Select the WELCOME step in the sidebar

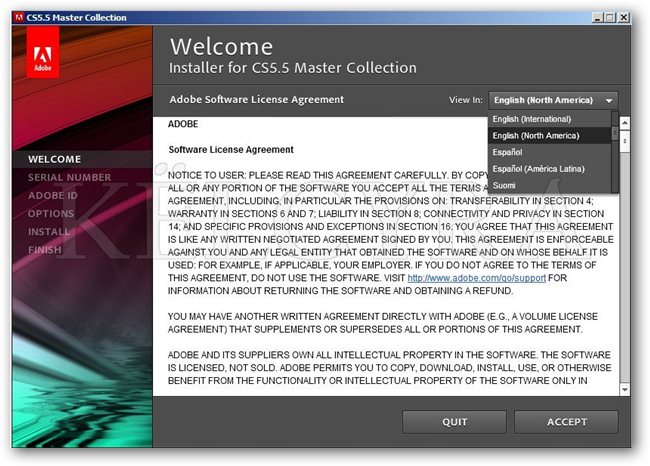pos(55,159)
